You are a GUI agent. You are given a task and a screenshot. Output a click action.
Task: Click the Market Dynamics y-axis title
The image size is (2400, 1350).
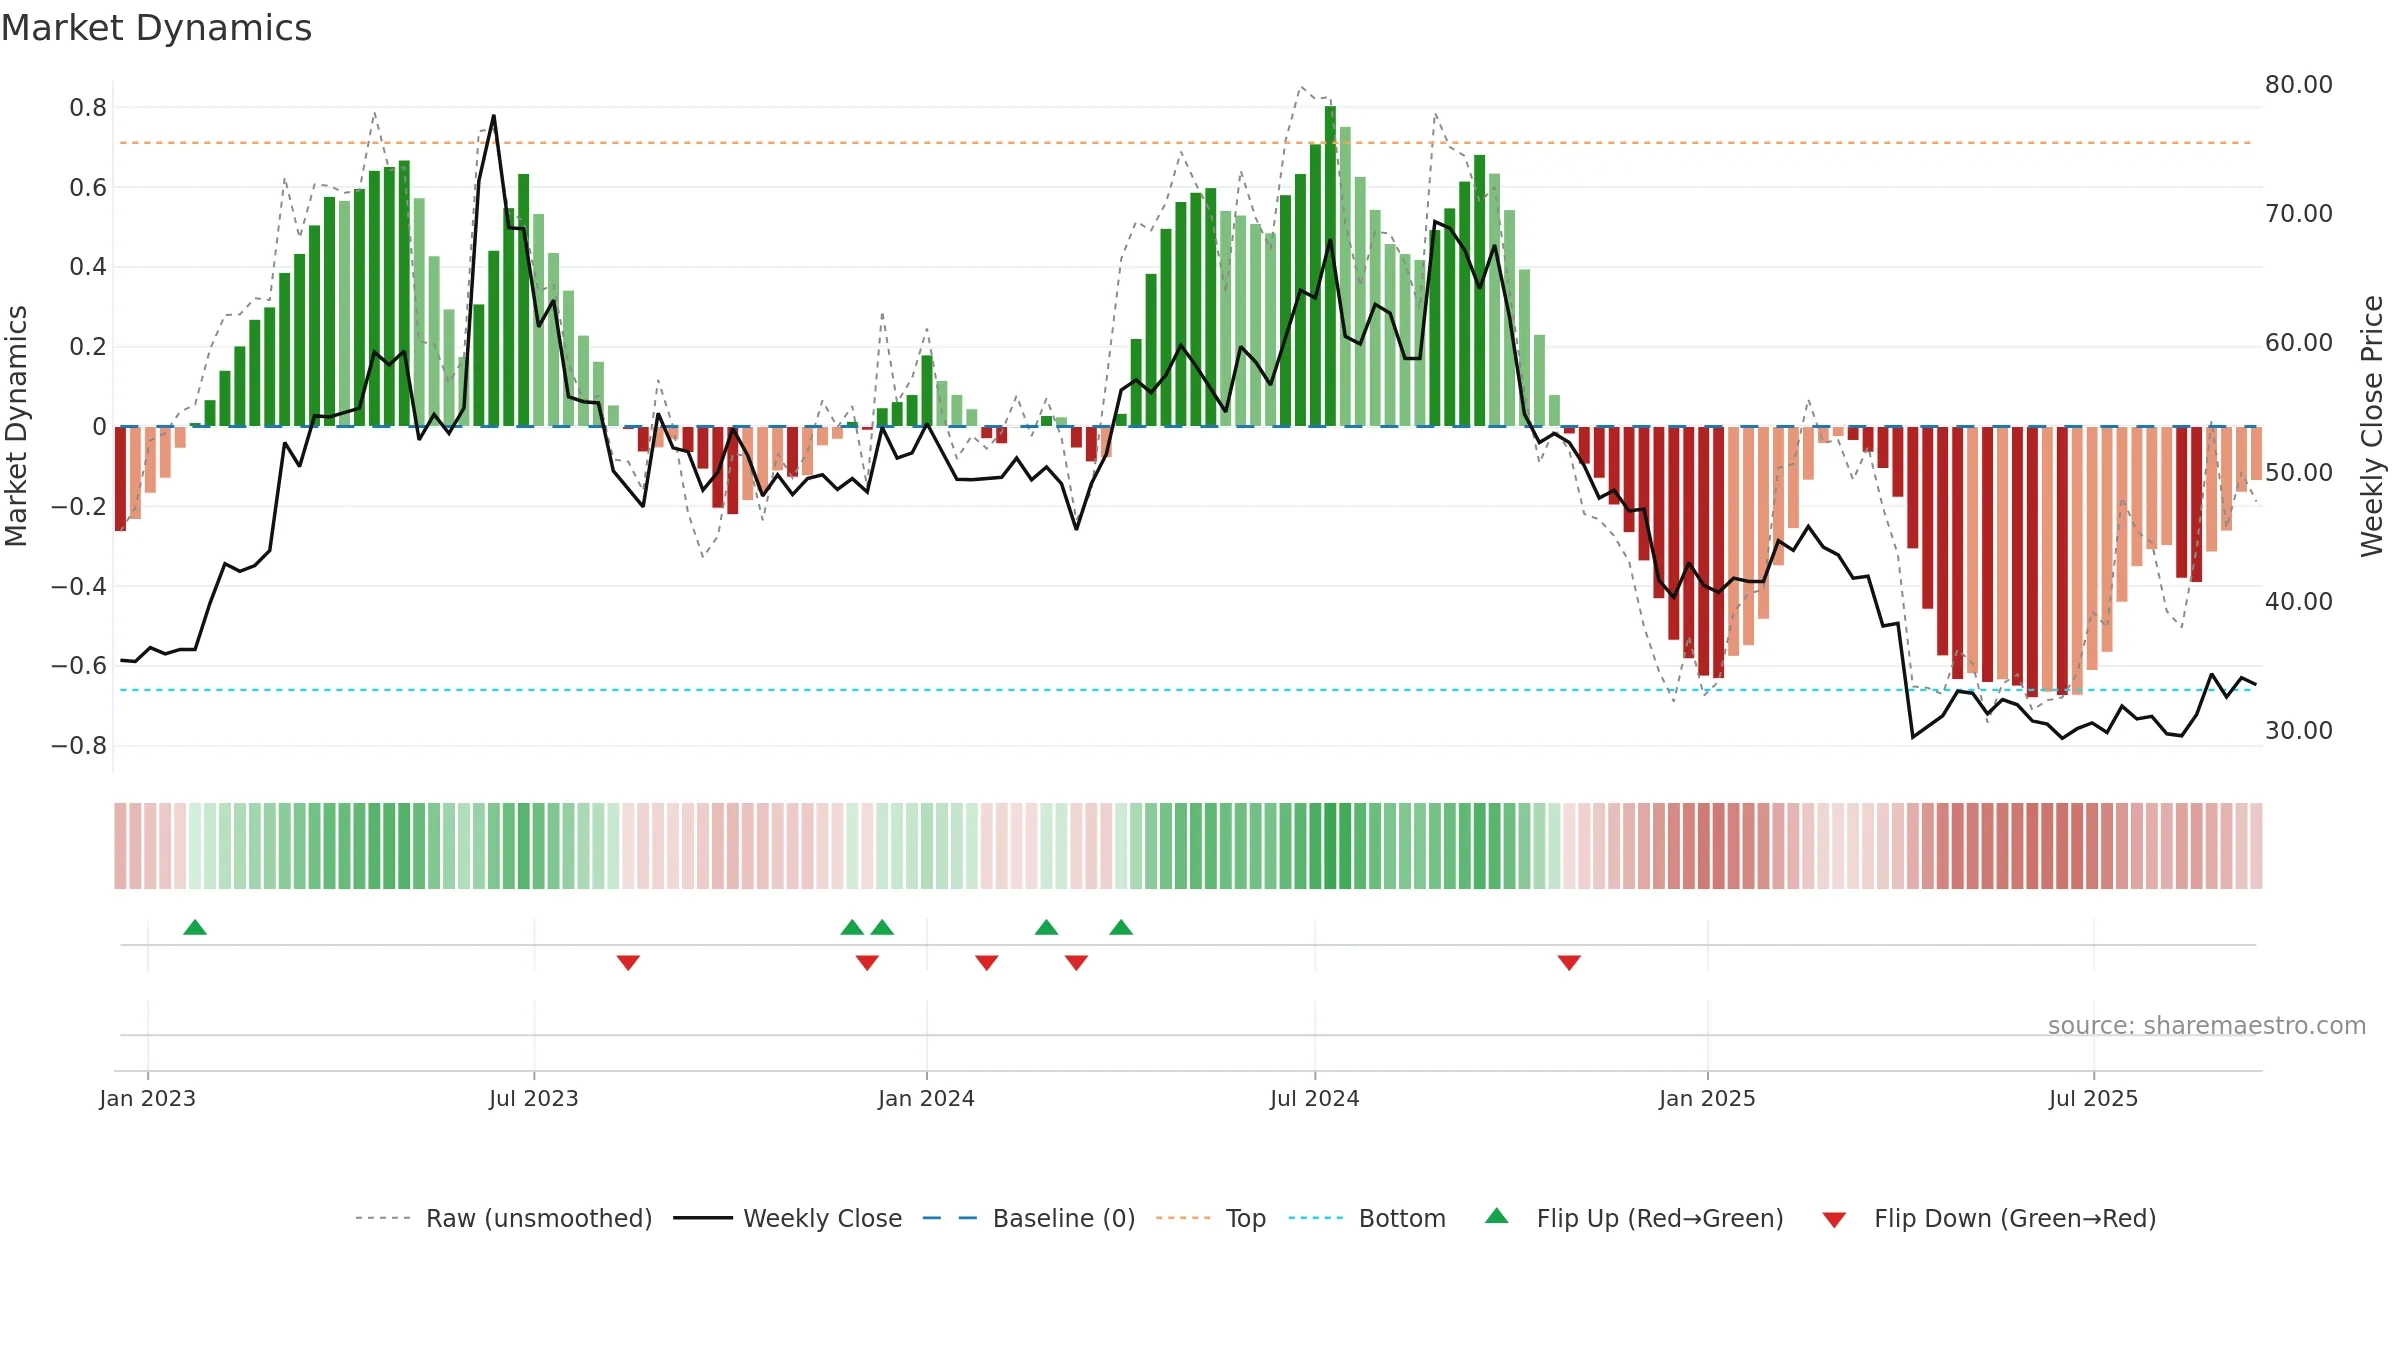point(16,426)
